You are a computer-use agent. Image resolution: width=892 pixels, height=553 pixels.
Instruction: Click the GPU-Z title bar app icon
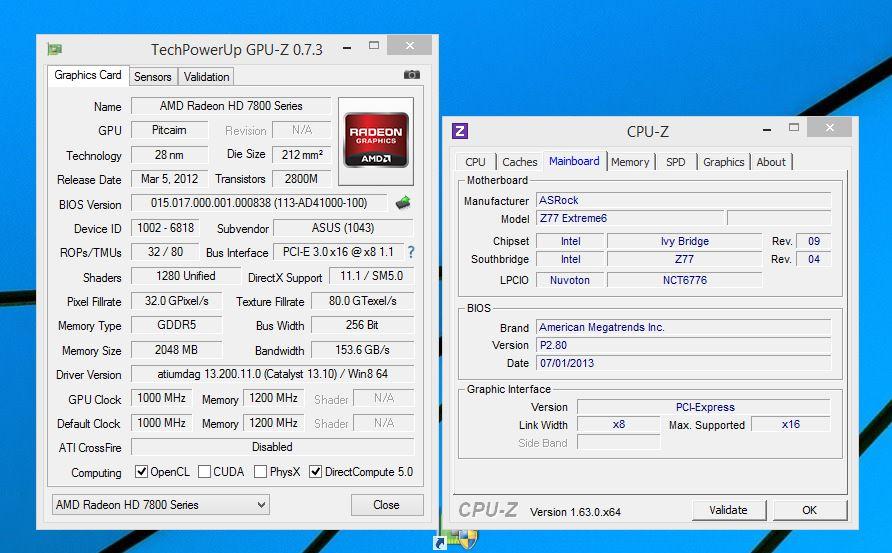55,49
